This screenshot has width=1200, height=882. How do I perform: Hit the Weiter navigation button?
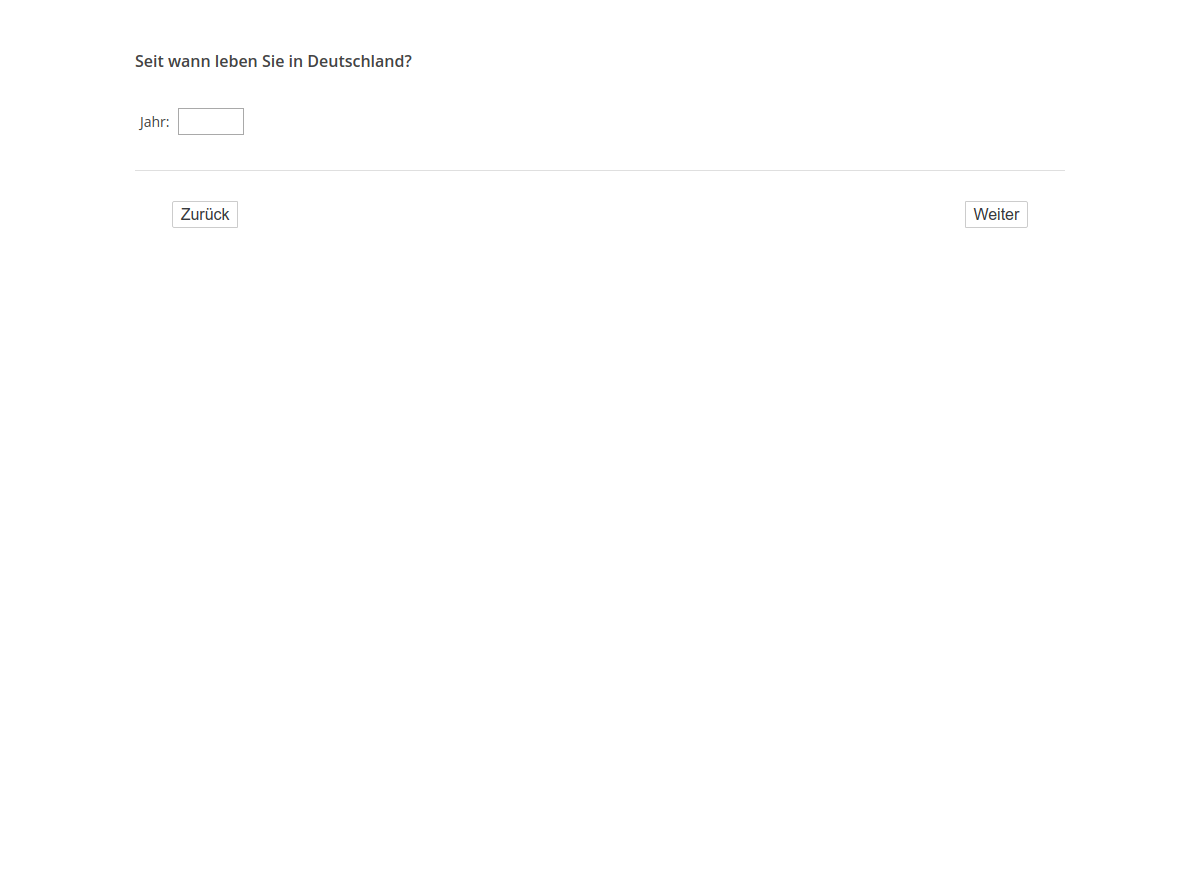click(995, 214)
